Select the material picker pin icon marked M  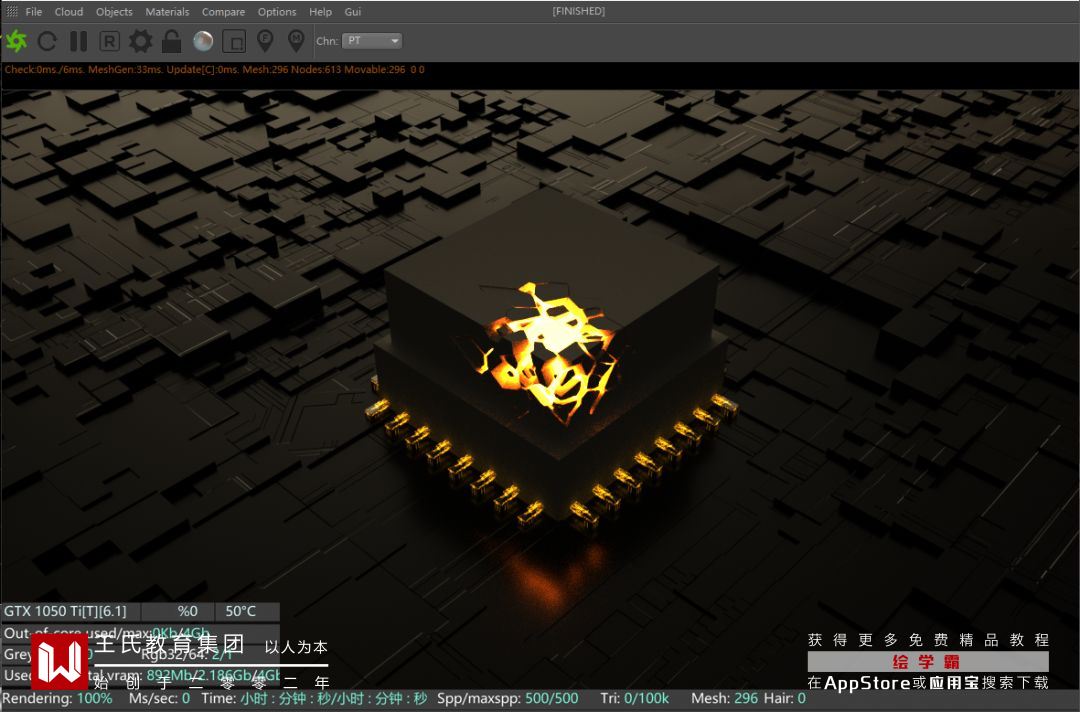pos(296,41)
